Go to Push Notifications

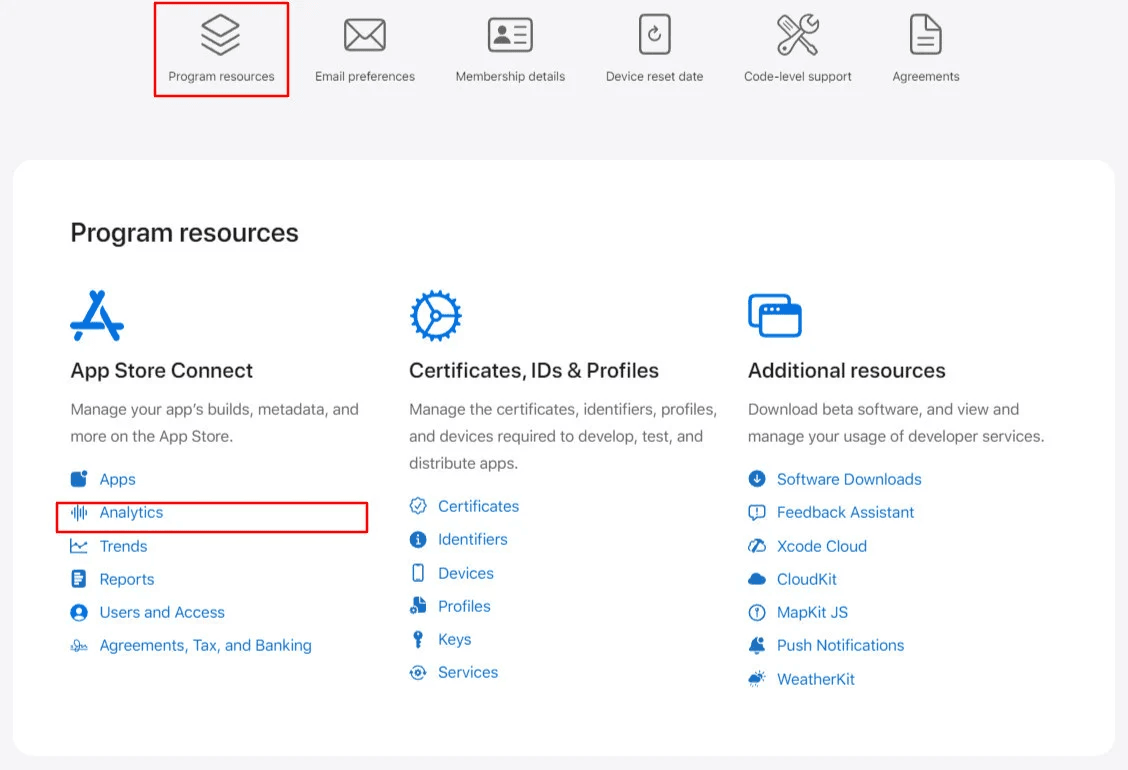pos(840,646)
